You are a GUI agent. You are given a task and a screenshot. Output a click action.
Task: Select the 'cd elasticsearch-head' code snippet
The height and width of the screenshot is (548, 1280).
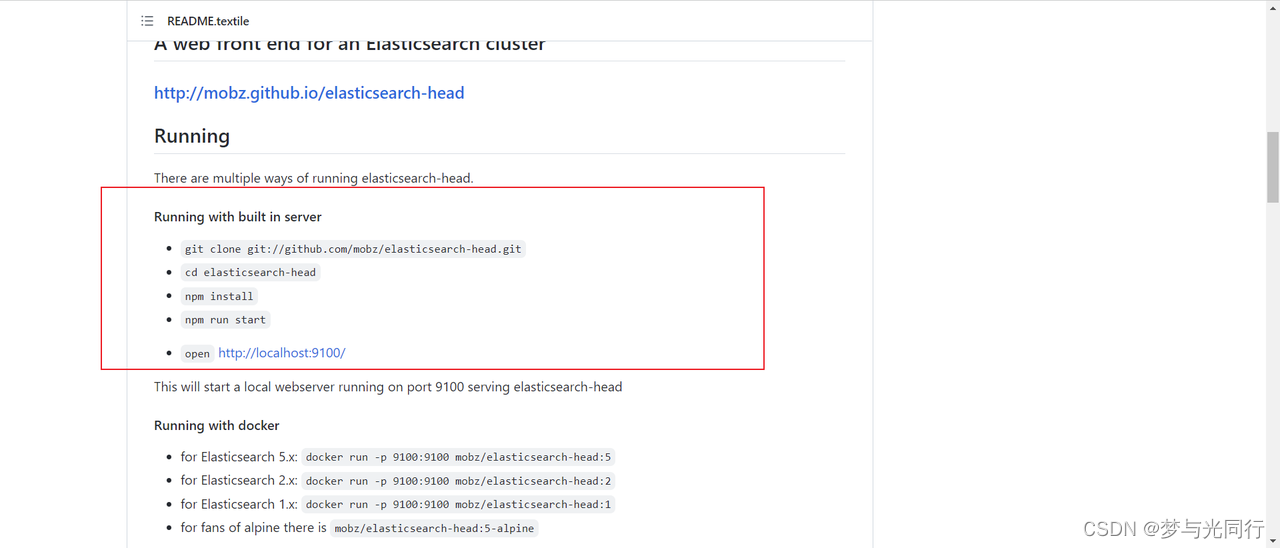point(250,272)
